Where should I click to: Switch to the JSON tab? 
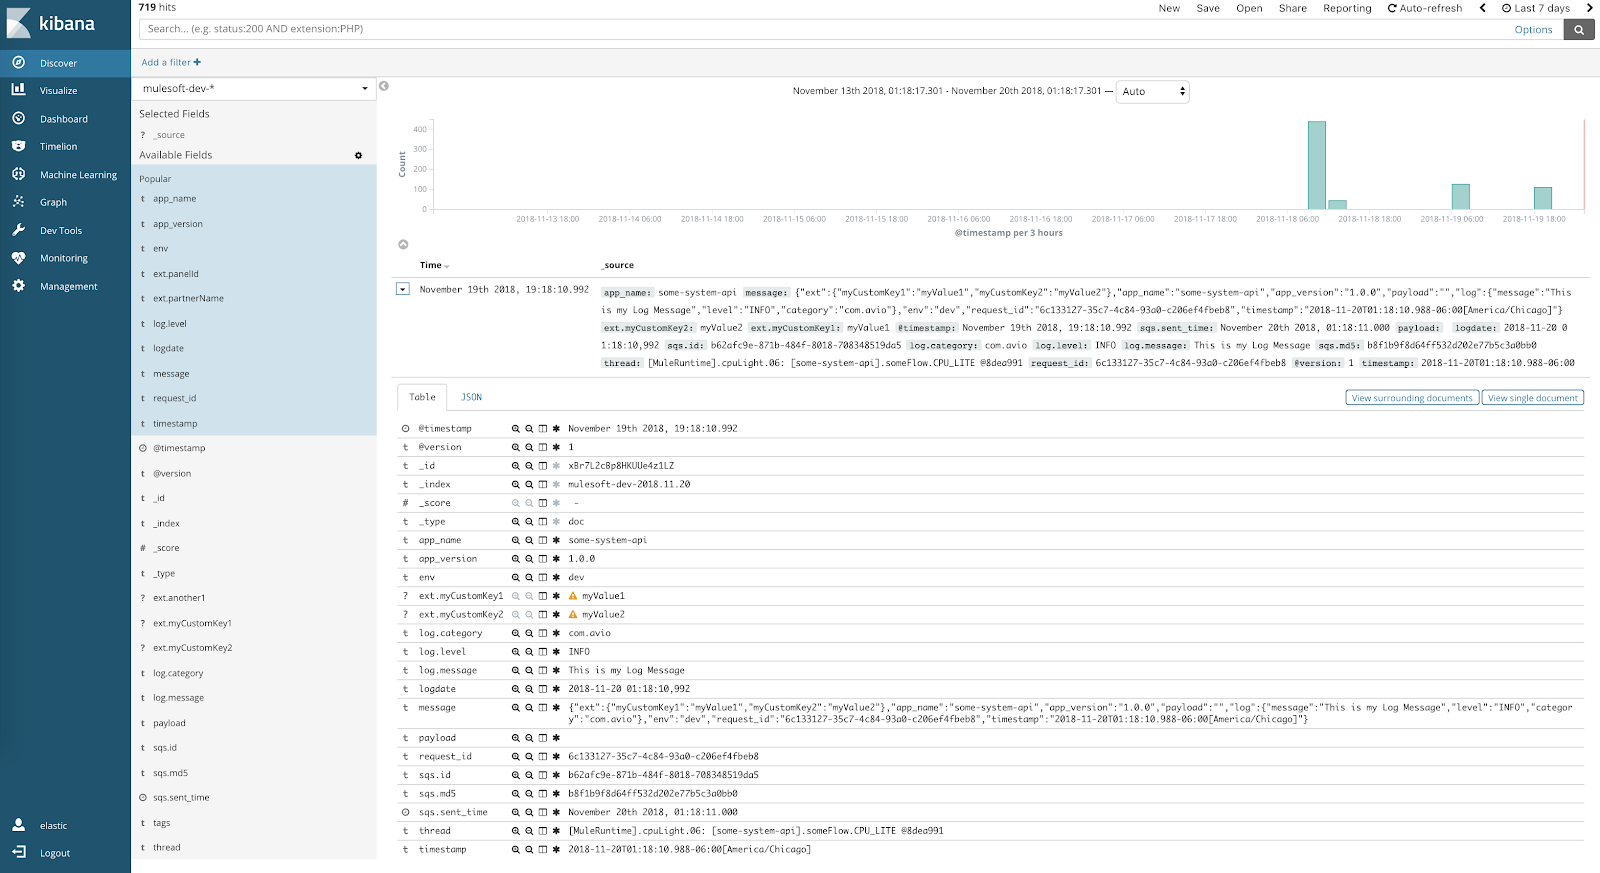471,398
